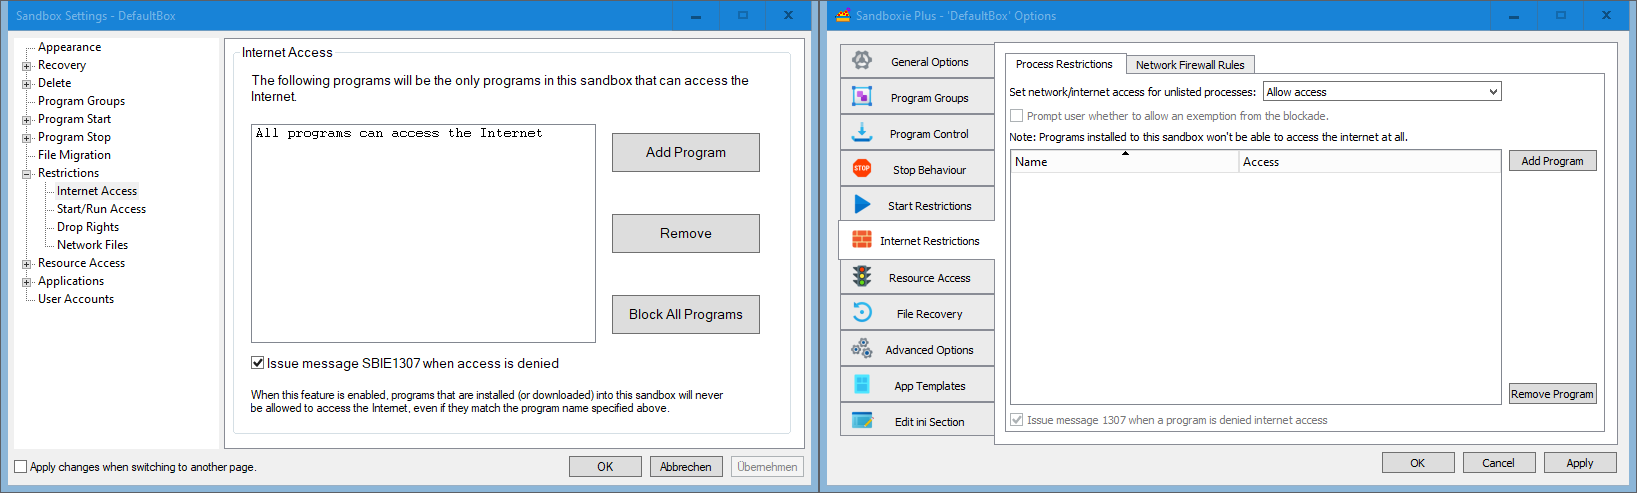Select the Process Restrictions tab
Screen dimensions: 1637x493
tap(1064, 64)
